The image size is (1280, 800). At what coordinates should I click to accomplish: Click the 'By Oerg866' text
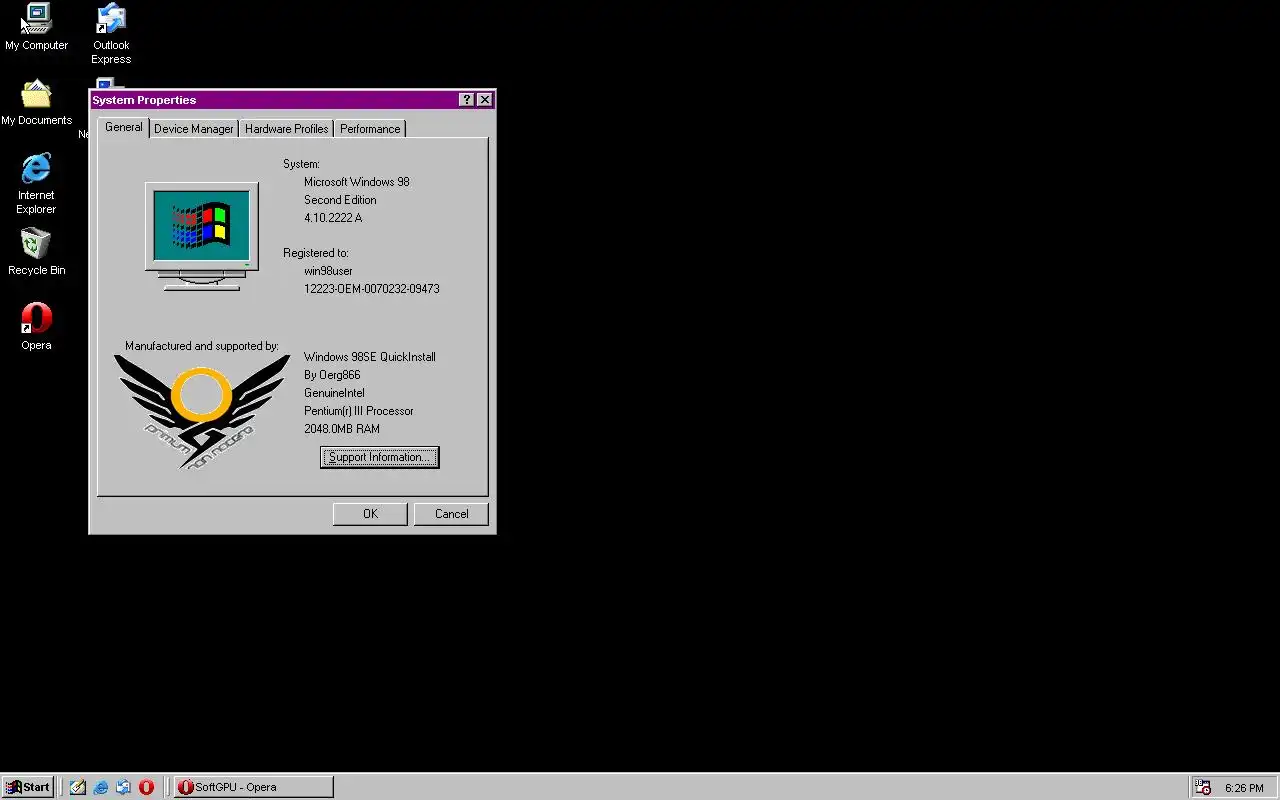point(332,375)
